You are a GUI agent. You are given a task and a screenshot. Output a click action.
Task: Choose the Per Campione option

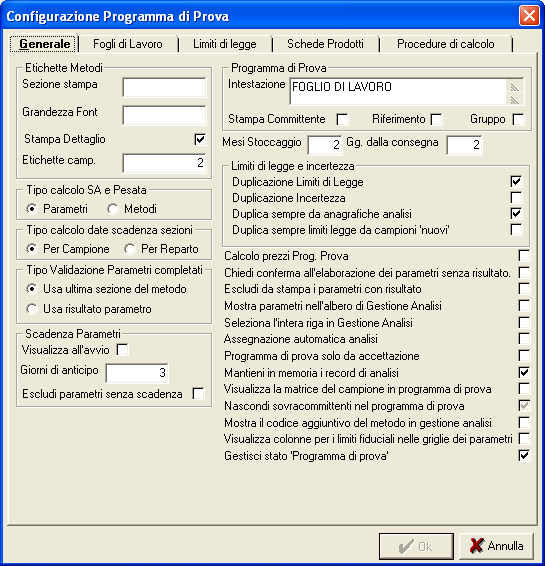(32, 249)
